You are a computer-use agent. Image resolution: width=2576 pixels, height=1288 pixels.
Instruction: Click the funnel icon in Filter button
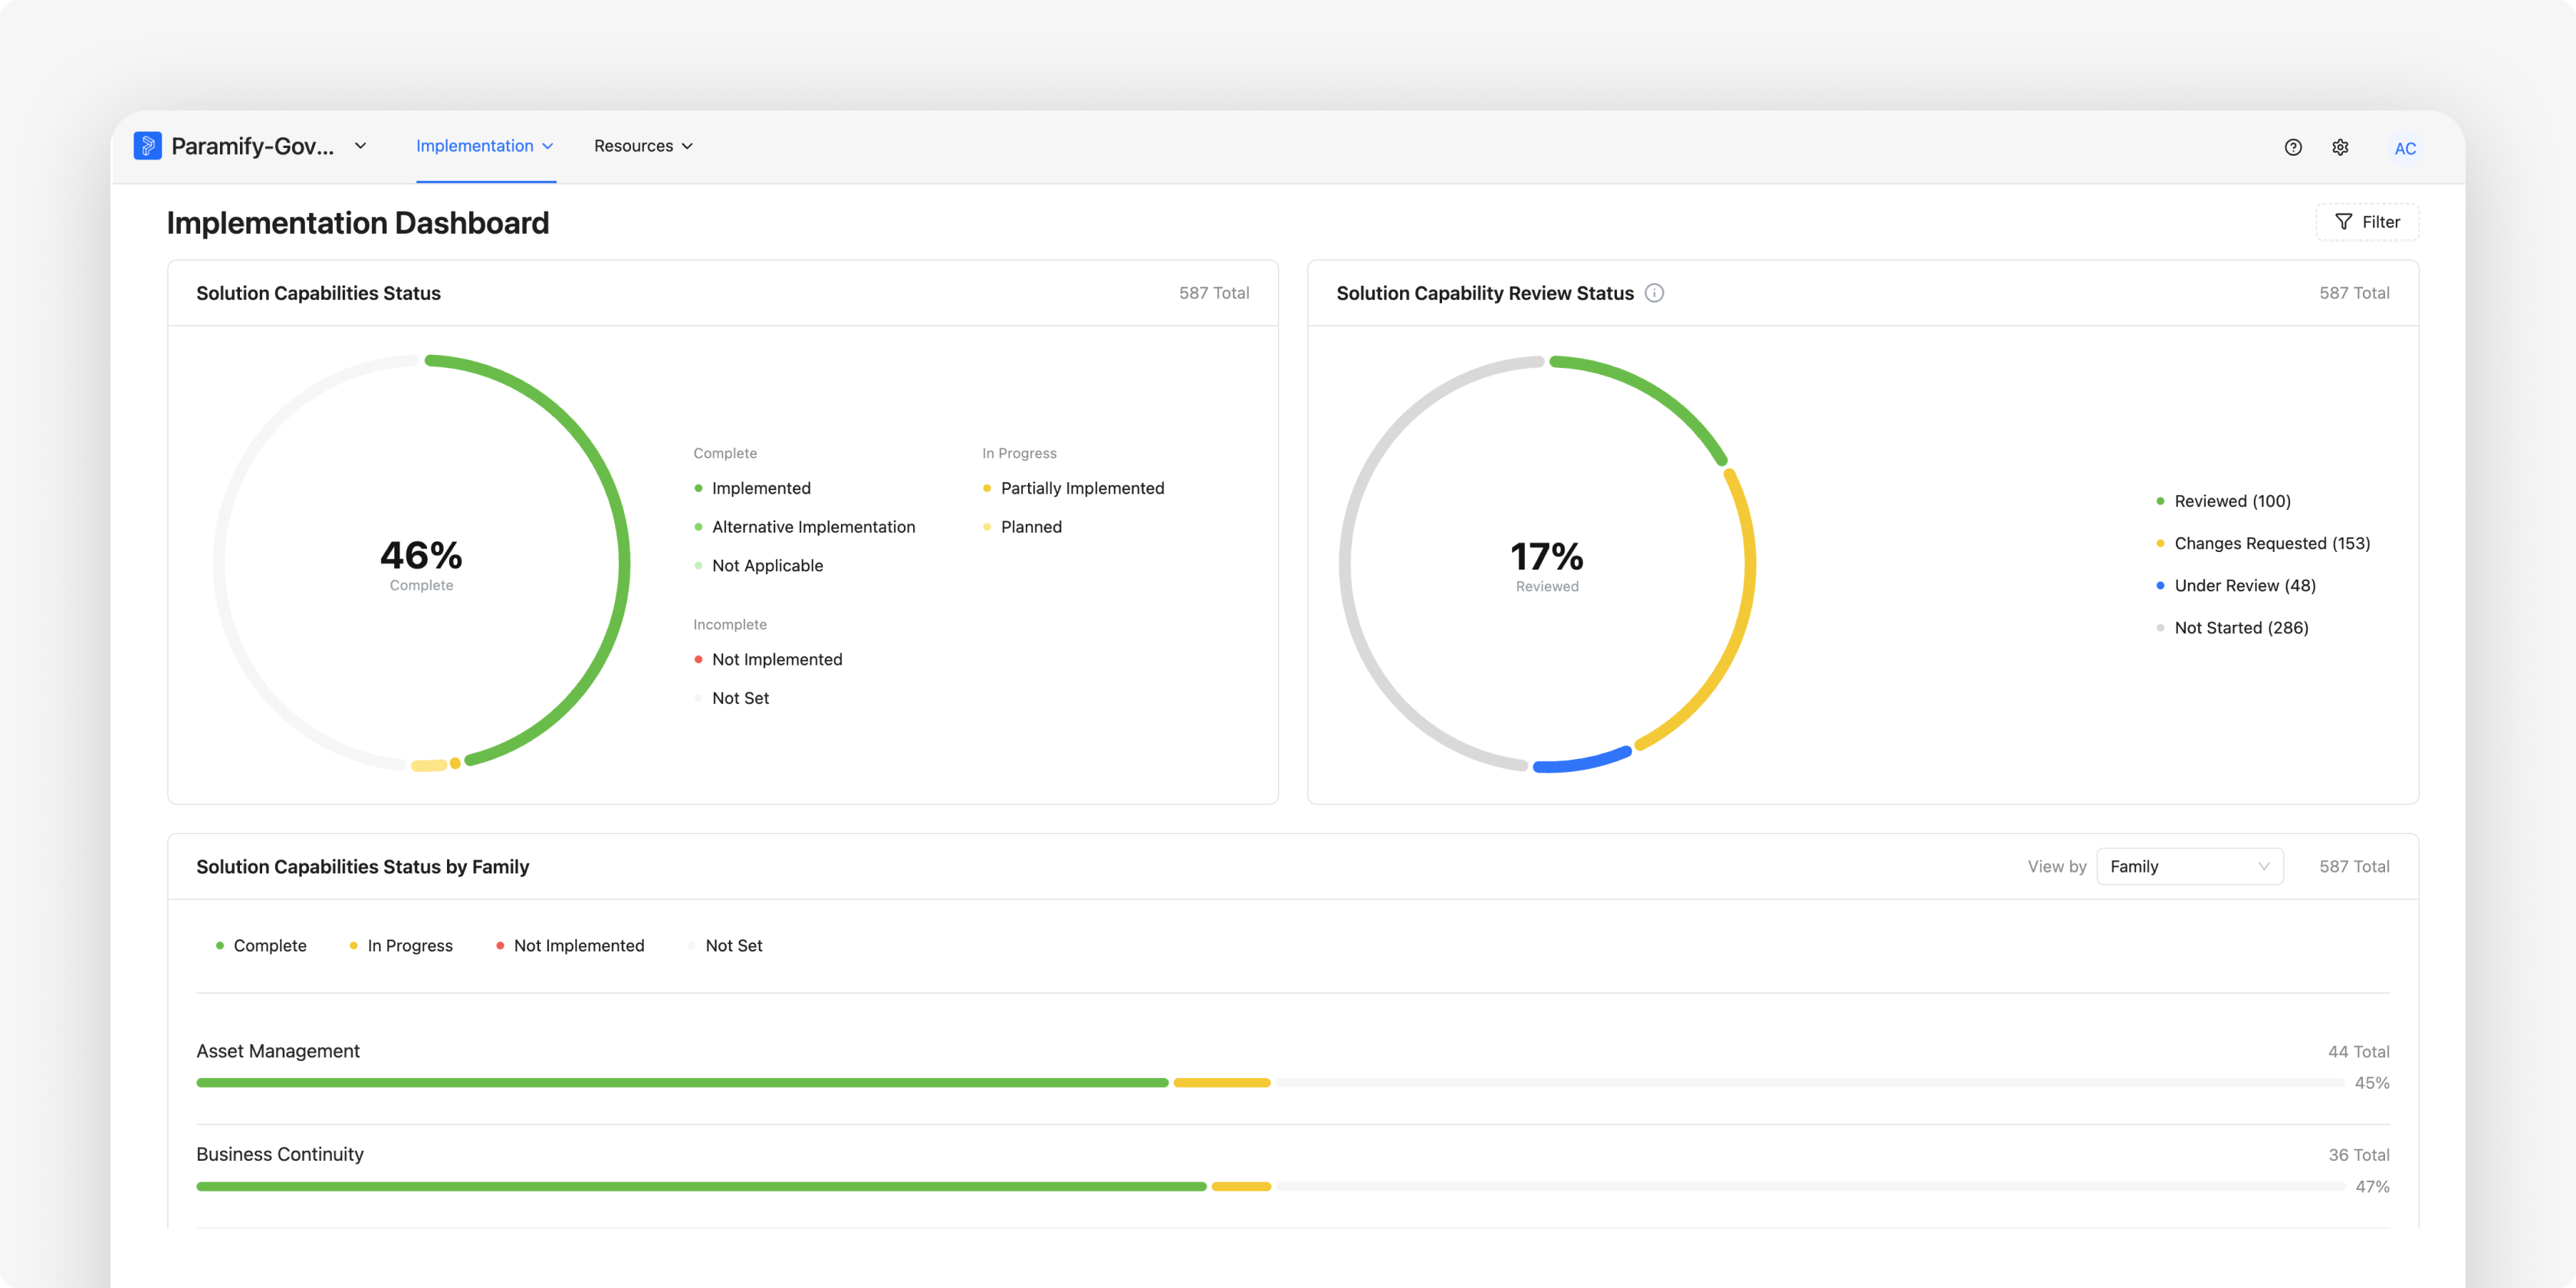click(x=2343, y=222)
